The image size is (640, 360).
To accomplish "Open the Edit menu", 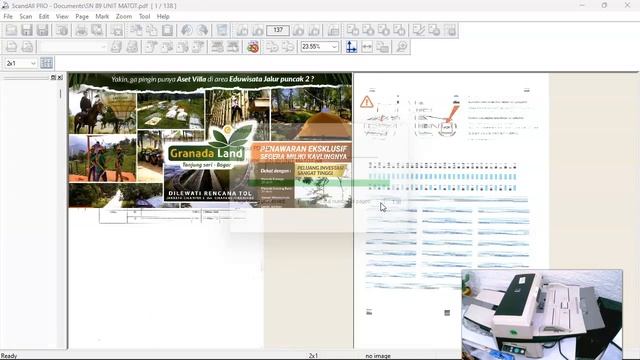I will tap(44, 16).
